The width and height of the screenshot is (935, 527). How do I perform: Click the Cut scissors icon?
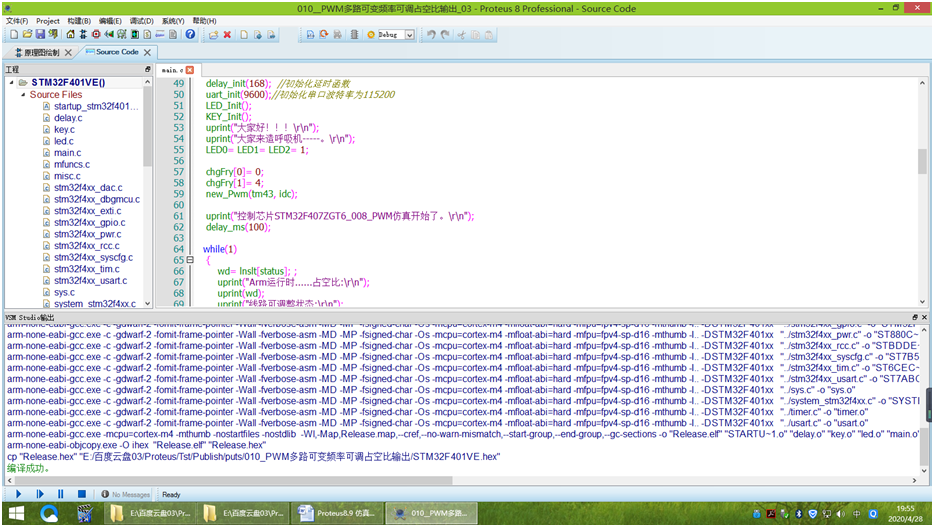coord(461,35)
